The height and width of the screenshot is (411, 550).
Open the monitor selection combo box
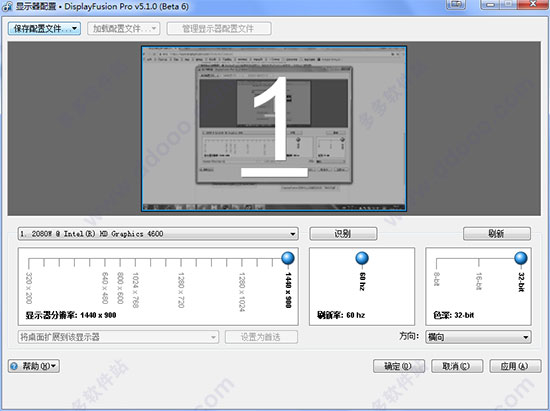tap(158, 234)
